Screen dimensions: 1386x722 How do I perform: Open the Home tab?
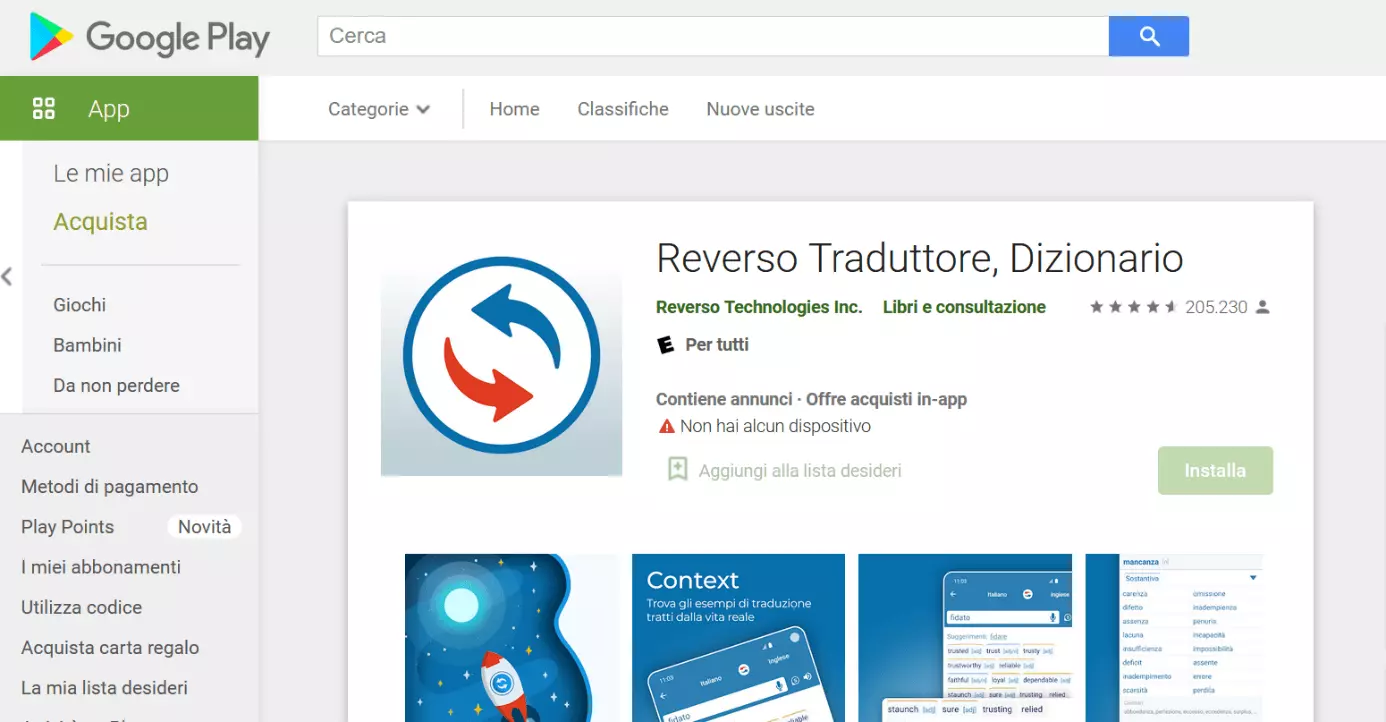click(514, 109)
